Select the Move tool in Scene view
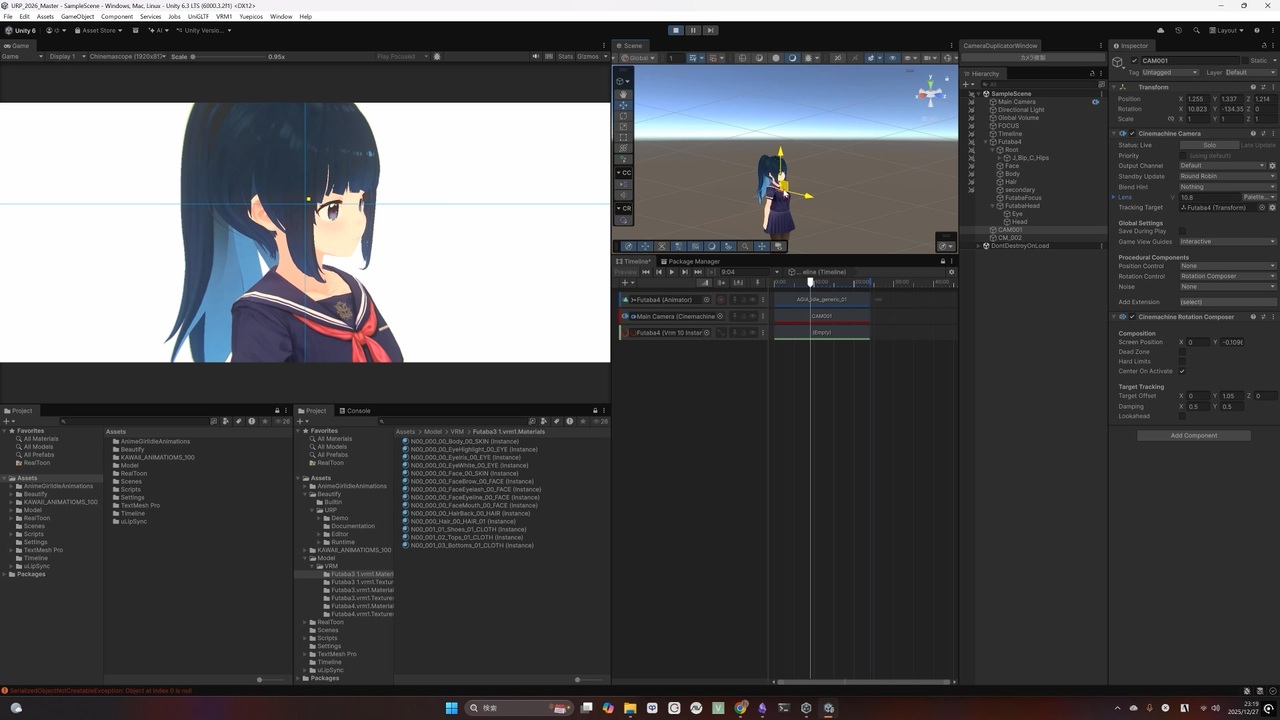1280x720 pixels. point(623,105)
